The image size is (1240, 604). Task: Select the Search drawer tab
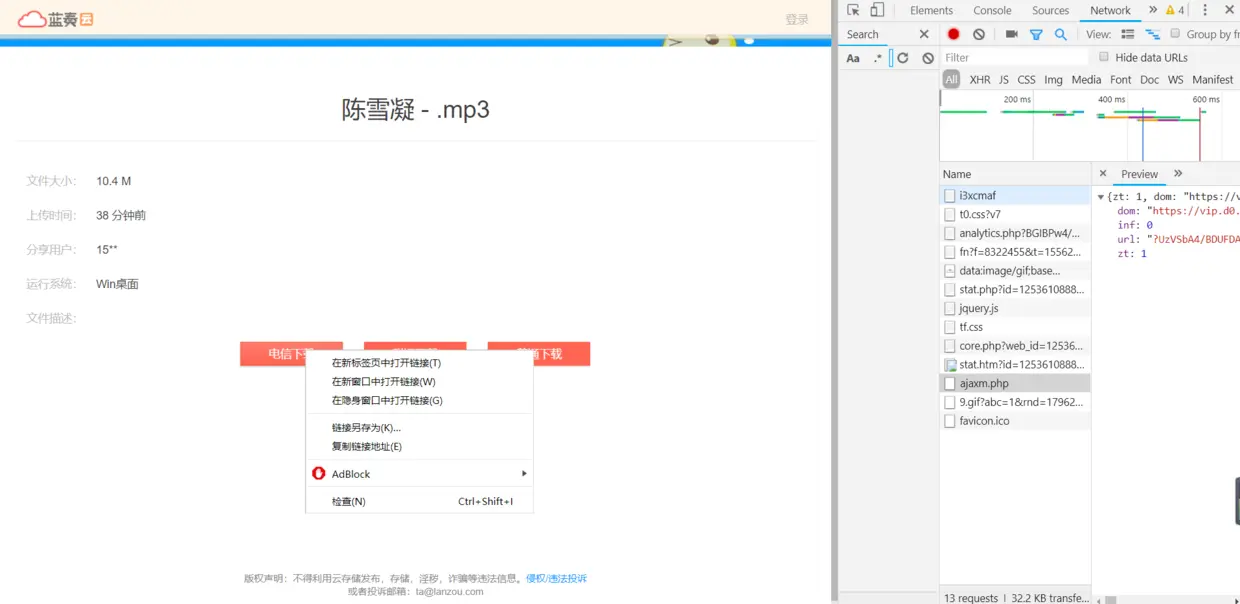click(x=862, y=34)
